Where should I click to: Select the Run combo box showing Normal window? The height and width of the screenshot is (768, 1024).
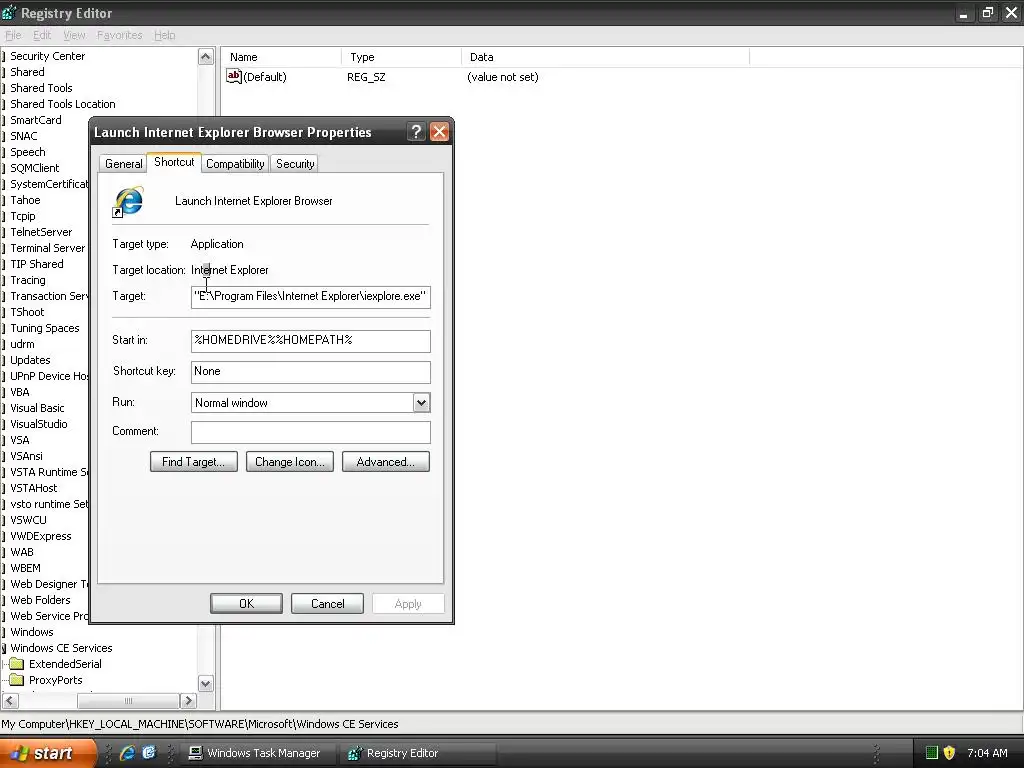pyautogui.click(x=310, y=403)
